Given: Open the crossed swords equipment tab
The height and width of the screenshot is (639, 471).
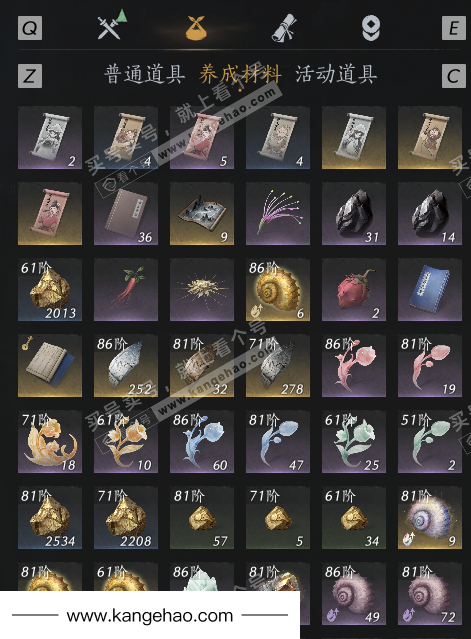Looking at the screenshot, I should (x=111, y=26).
